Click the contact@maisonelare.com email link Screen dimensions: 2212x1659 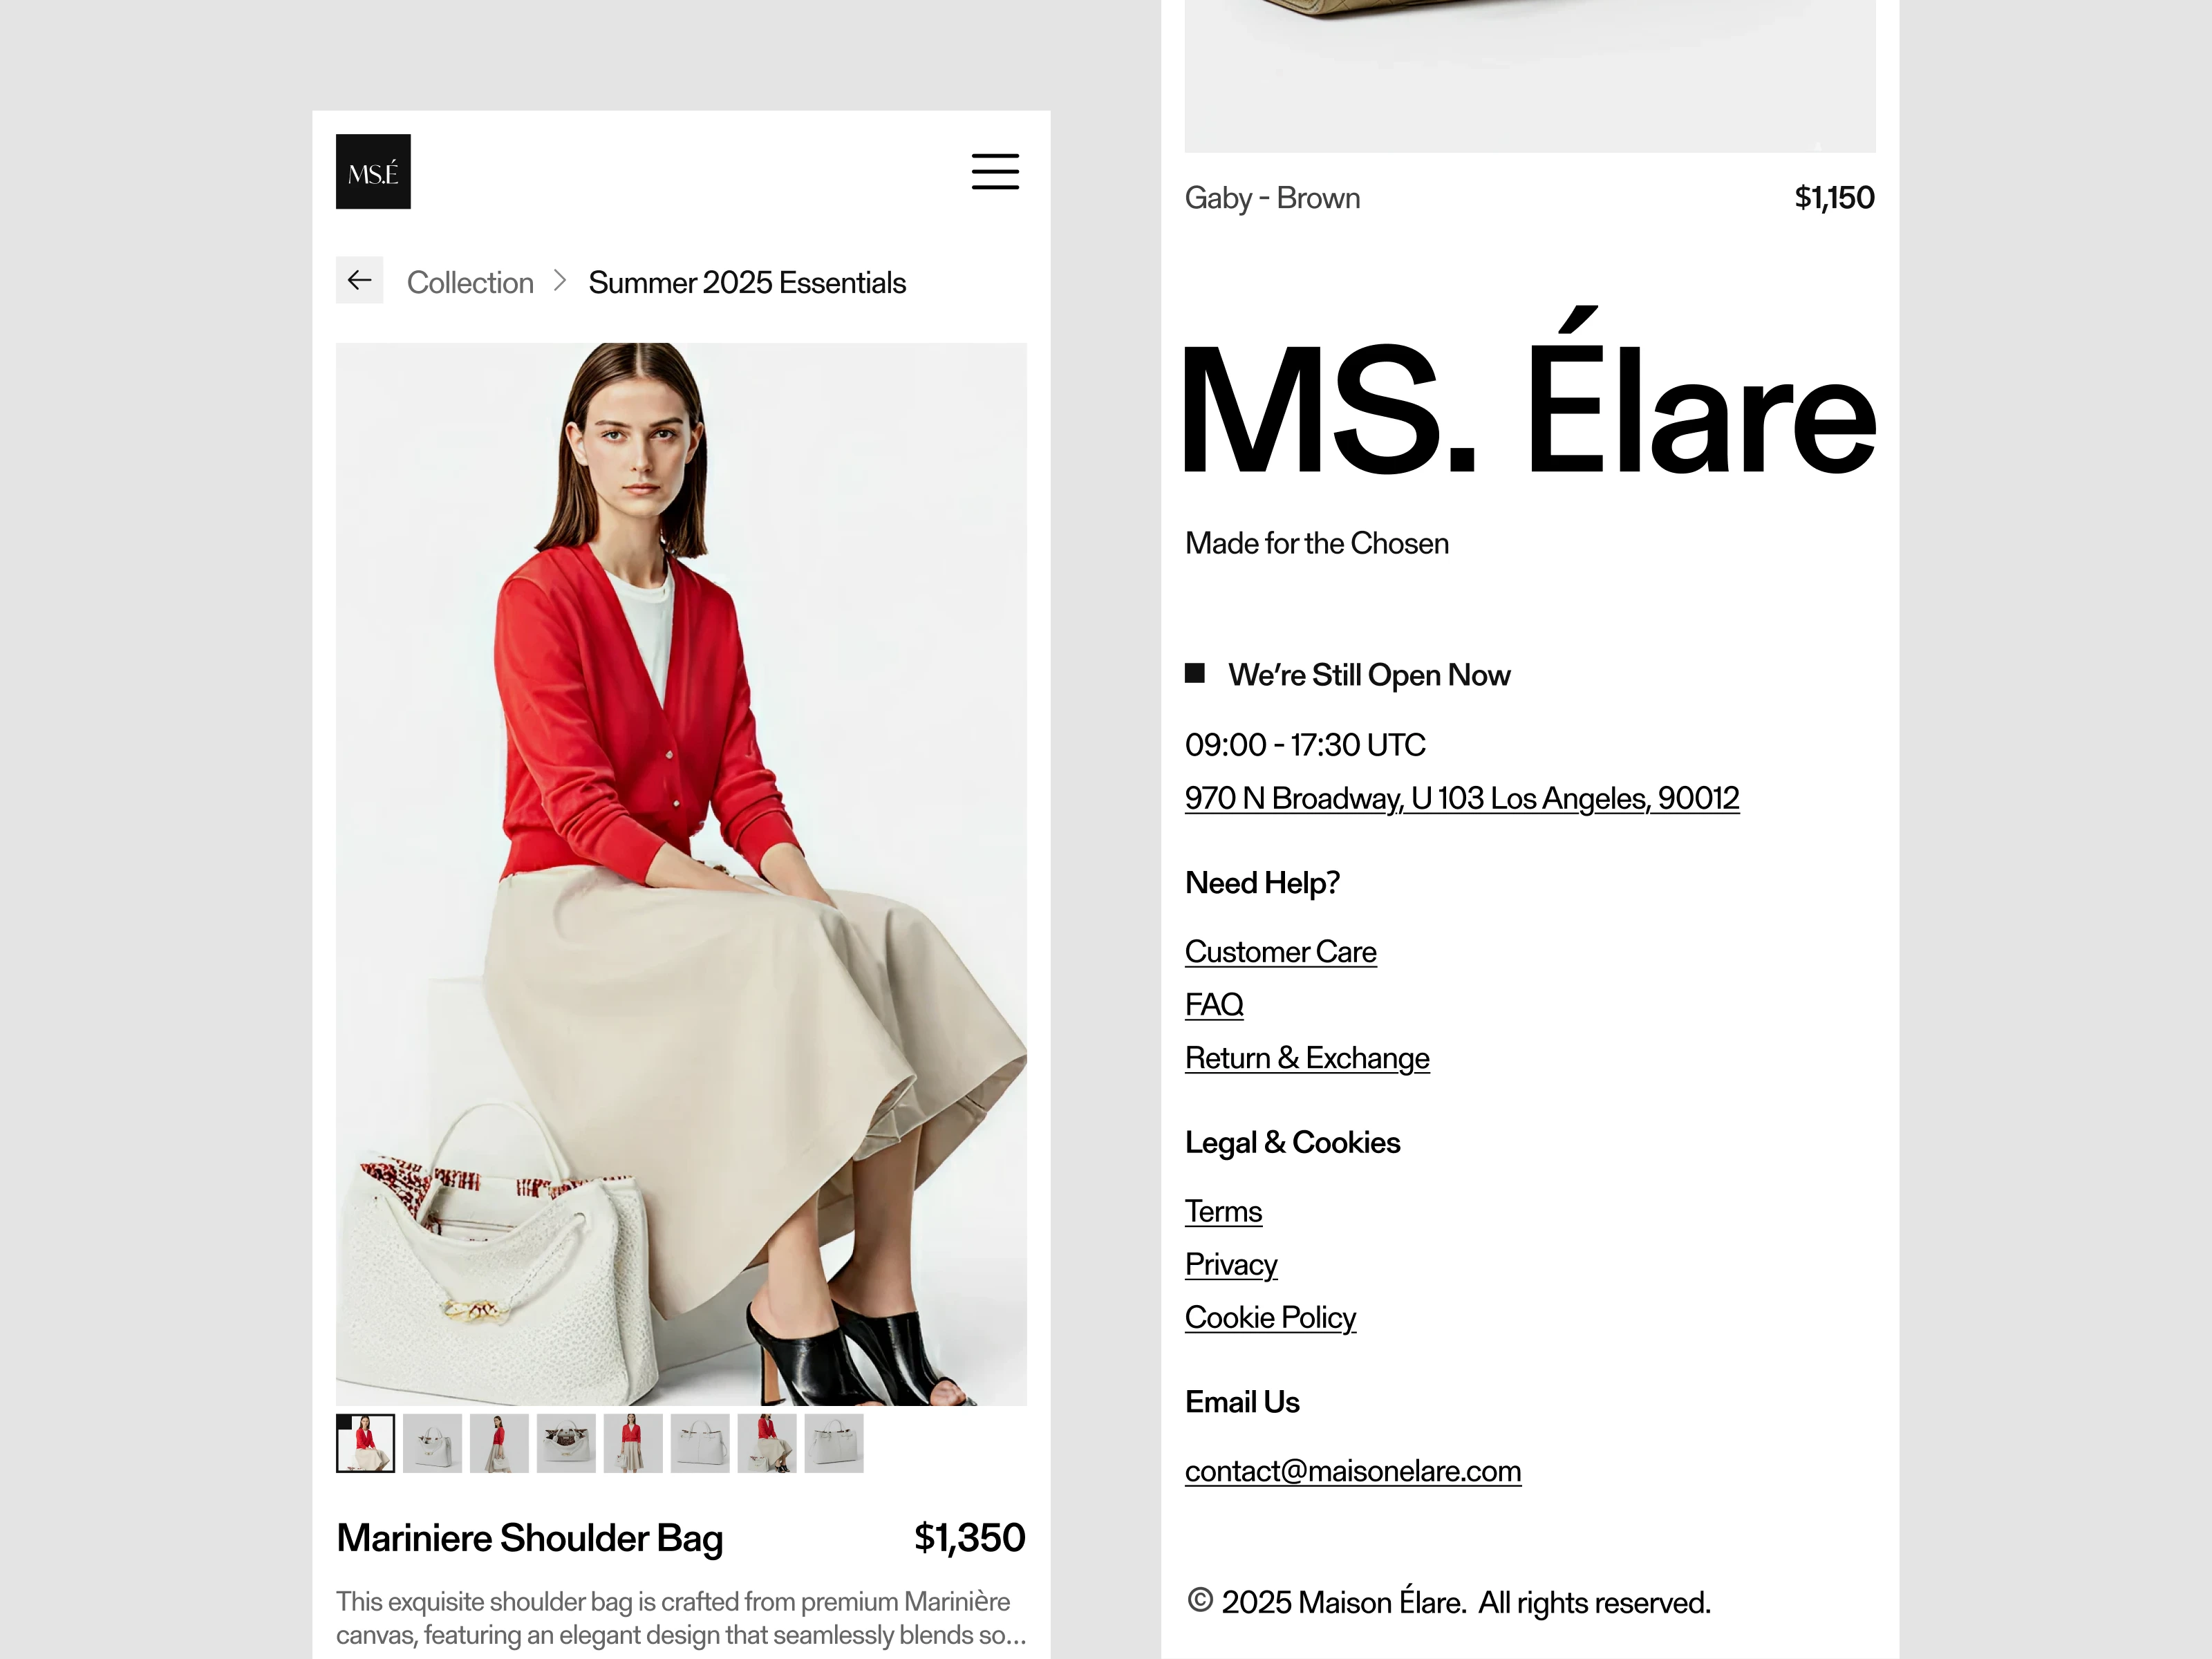click(1353, 1471)
